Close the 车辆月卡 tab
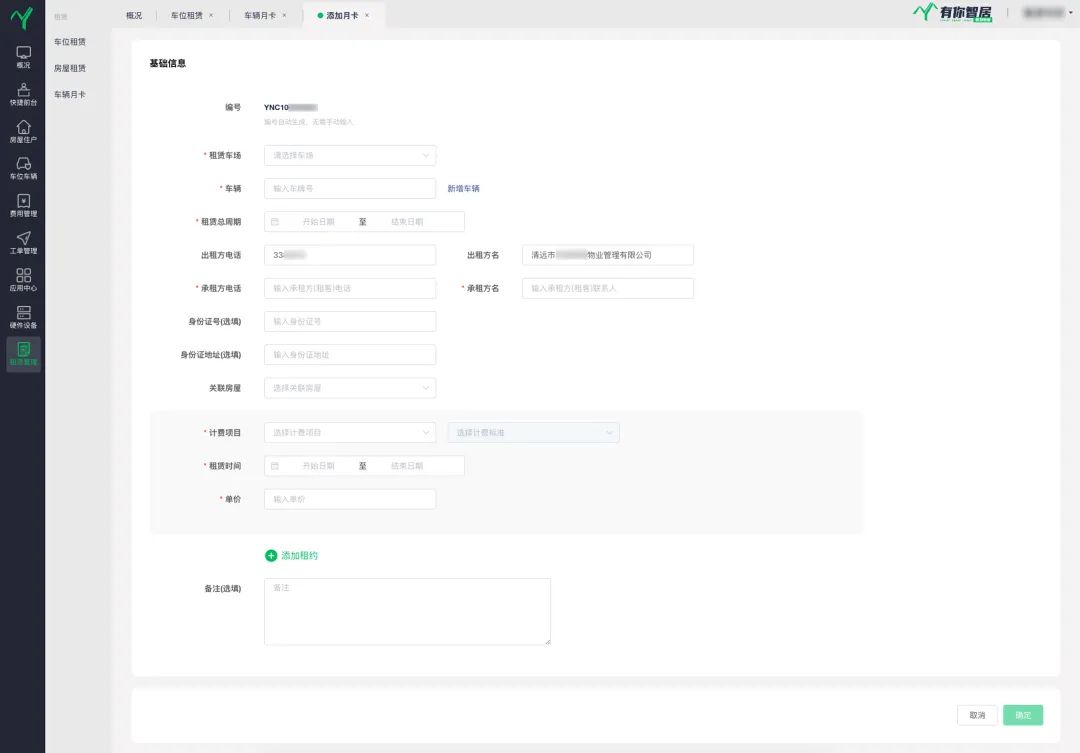Image resolution: width=1080 pixels, height=753 pixels. 284,15
